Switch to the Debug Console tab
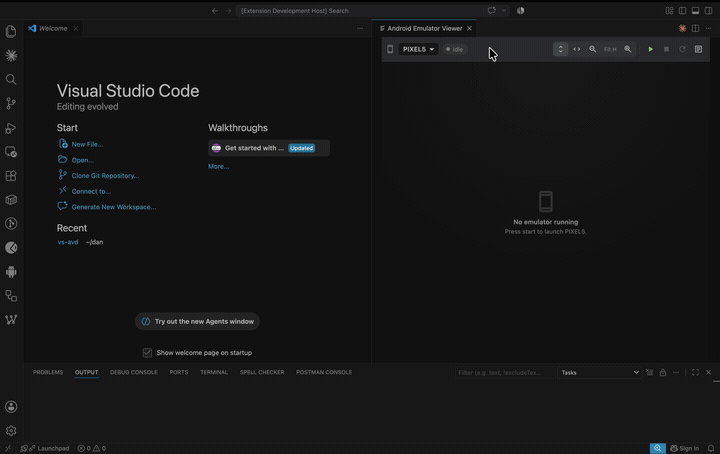The image size is (720, 454). click(x=134, y=372)
